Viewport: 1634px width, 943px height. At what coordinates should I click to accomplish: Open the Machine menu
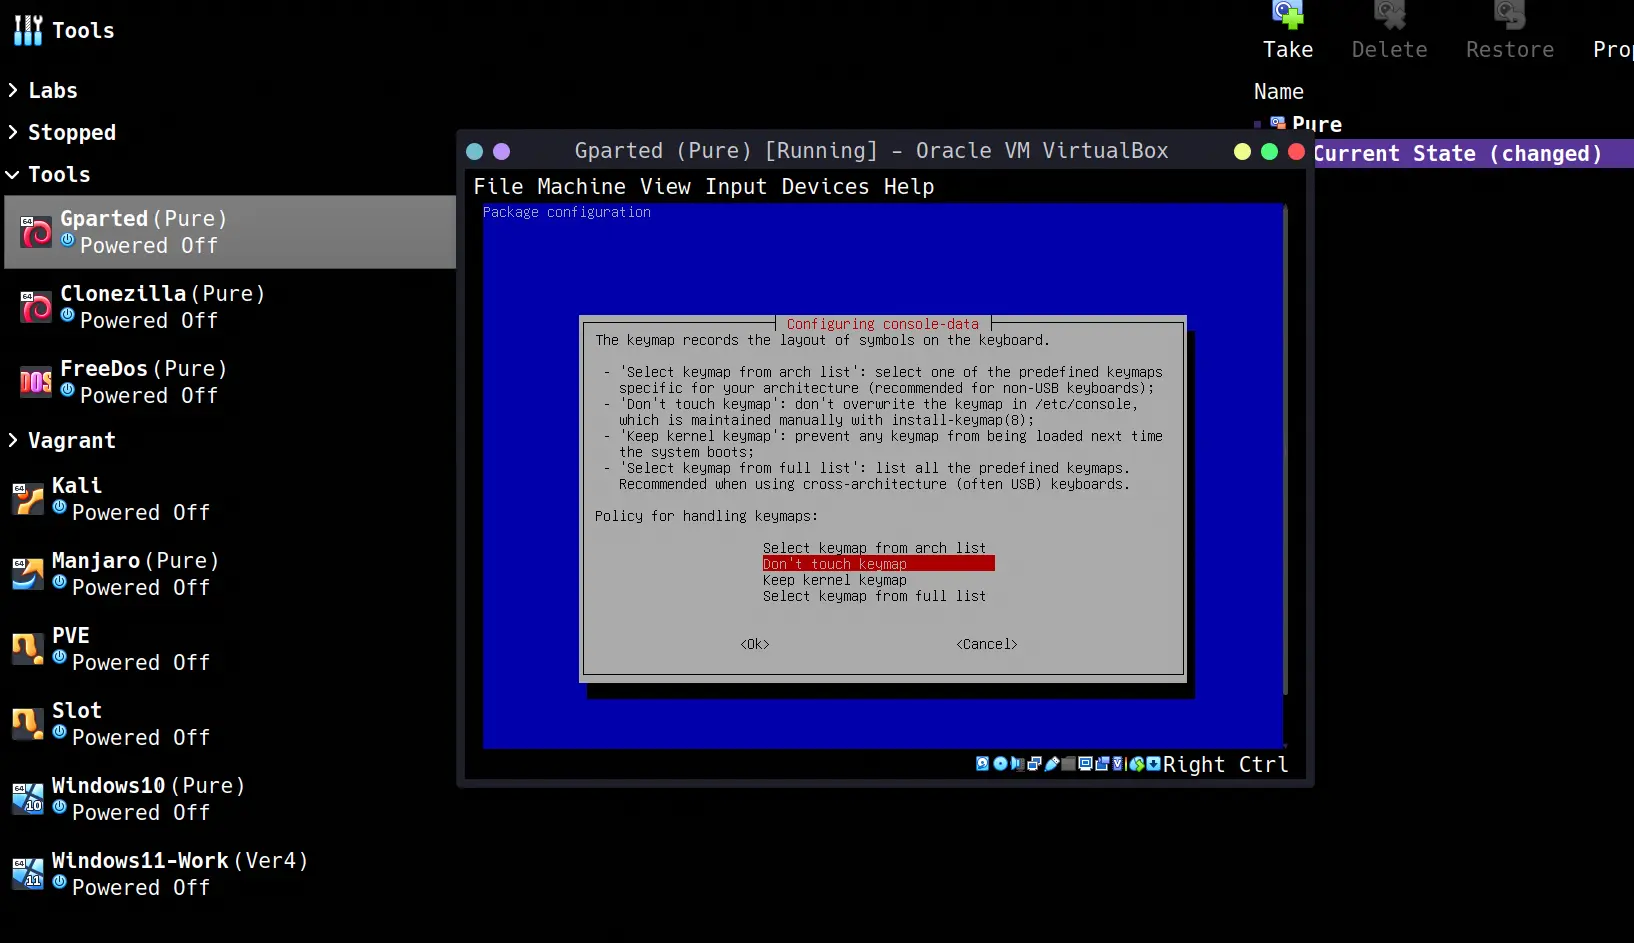point(581,187)
